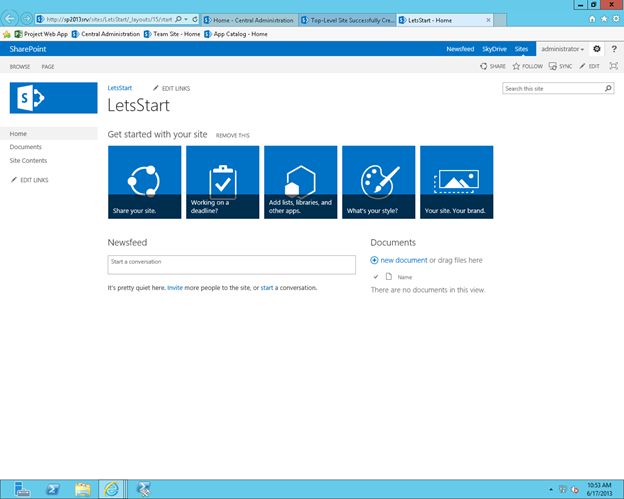Image resolution: width=624 pixels, height=499 pixels.
Task: Open Sites in the suite bar
Action: click(x=521, y=49)
